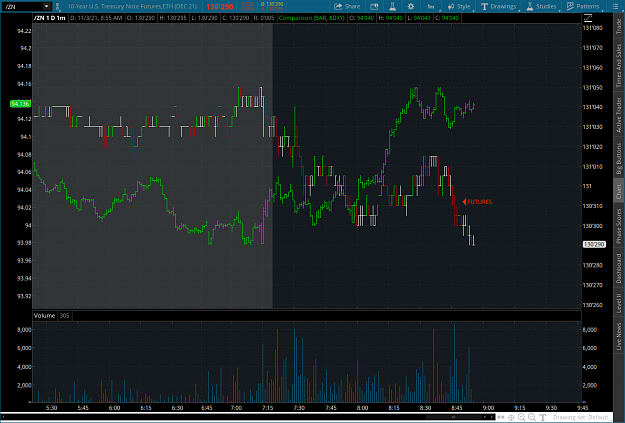This screenshot has height=423, width=625.
Task: Click the text drawing T icon
Action: pyautogui.click(x=542, y=417)
